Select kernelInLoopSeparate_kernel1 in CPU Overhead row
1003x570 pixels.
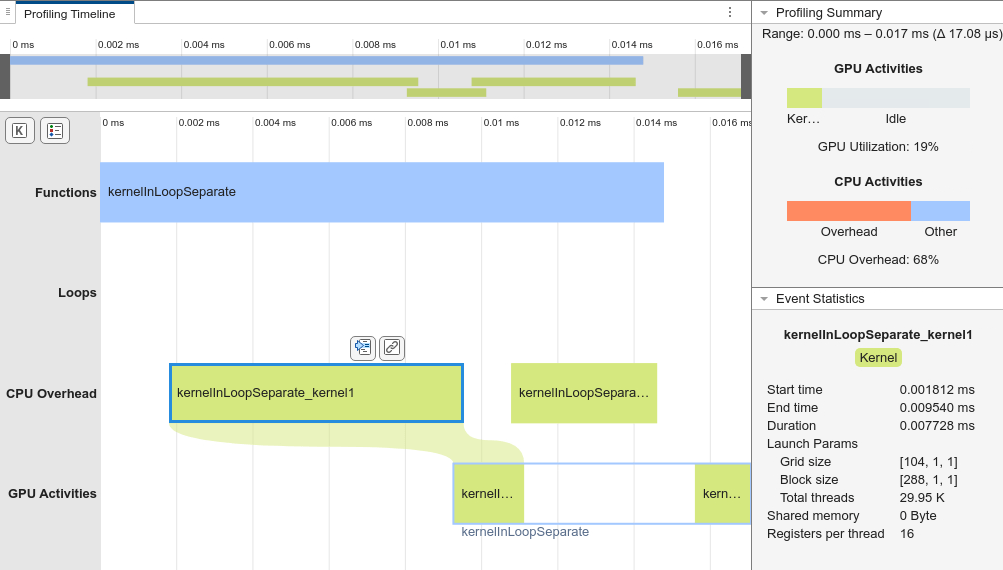point(316,393)
